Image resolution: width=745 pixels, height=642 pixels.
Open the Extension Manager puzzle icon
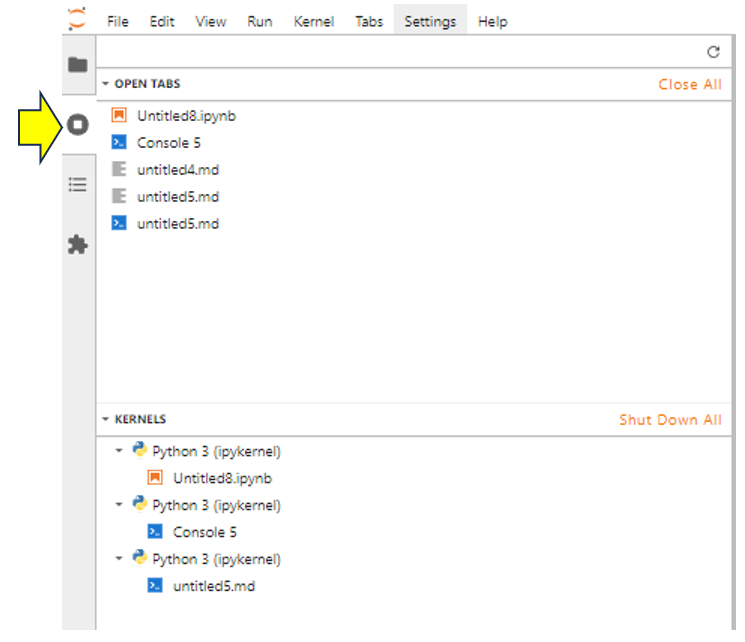pyautogui.click(x=77, y=245)
